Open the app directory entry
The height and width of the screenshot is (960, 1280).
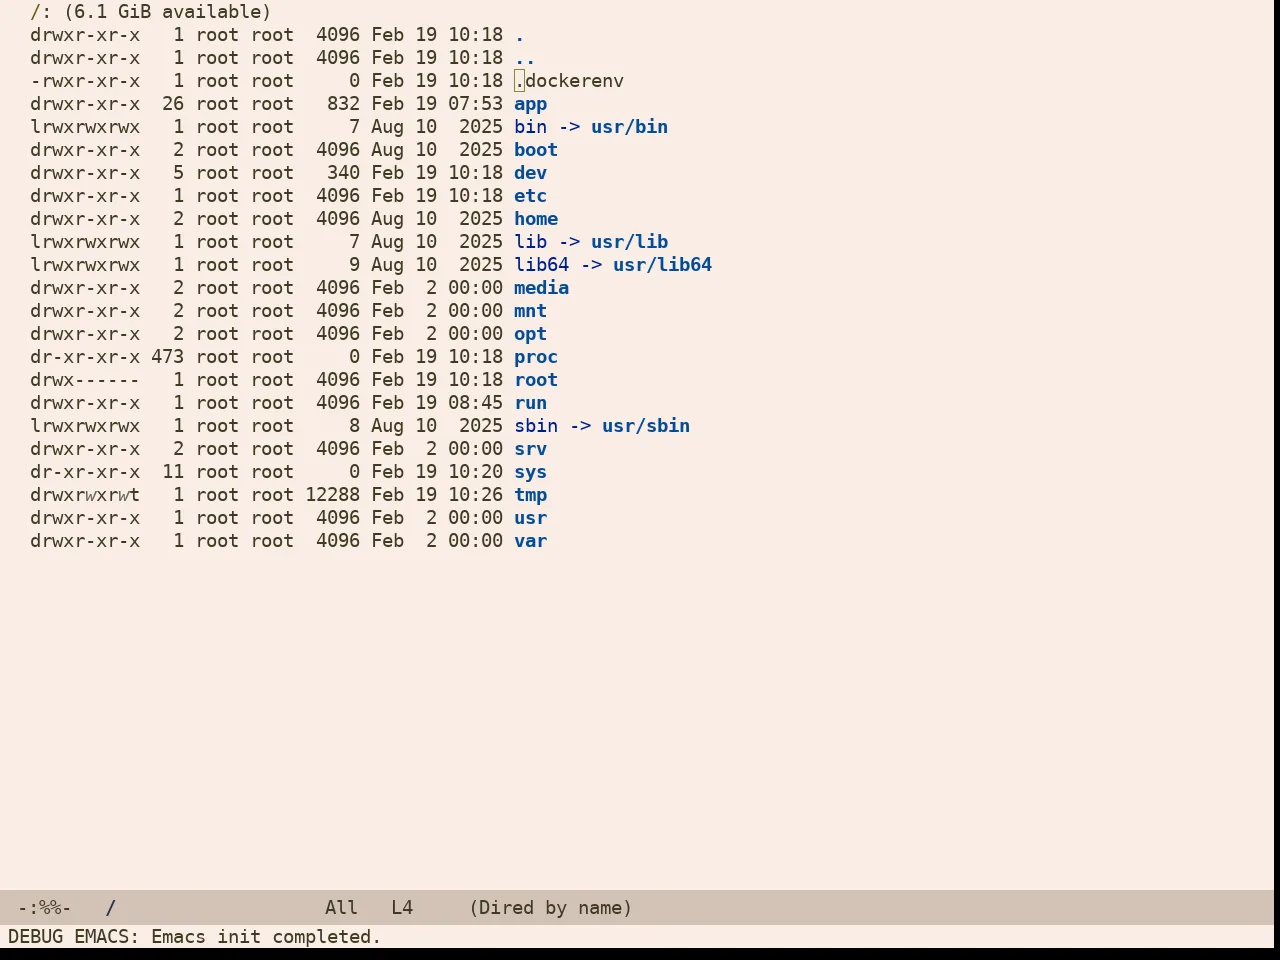click(x=530, y=104)
